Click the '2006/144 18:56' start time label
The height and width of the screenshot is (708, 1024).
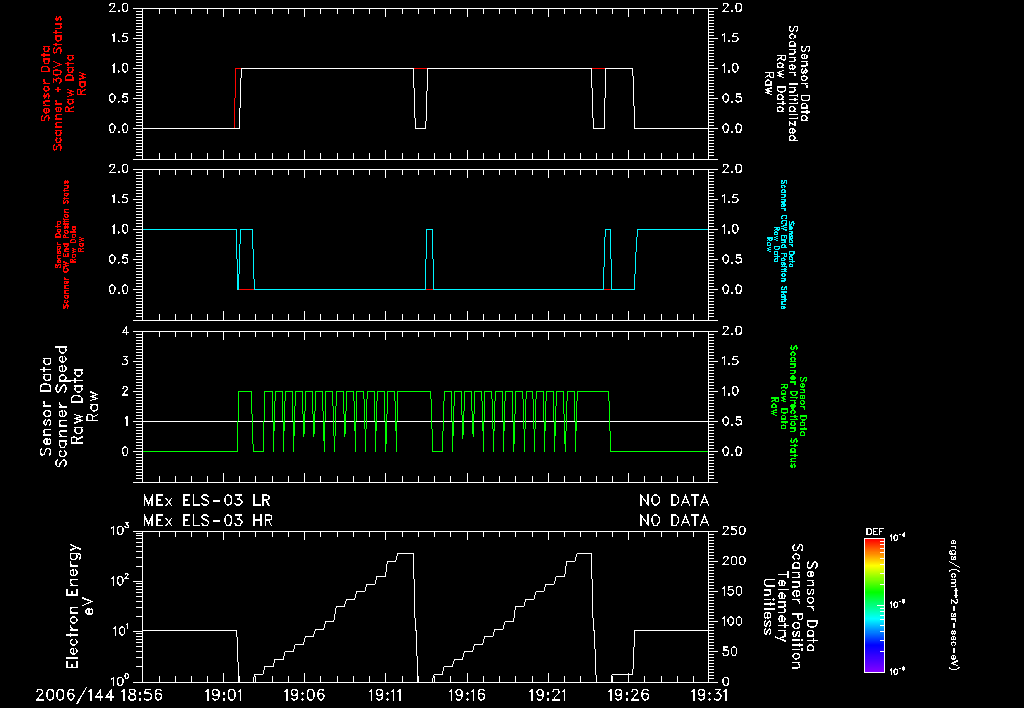click(x=99, y=695)
